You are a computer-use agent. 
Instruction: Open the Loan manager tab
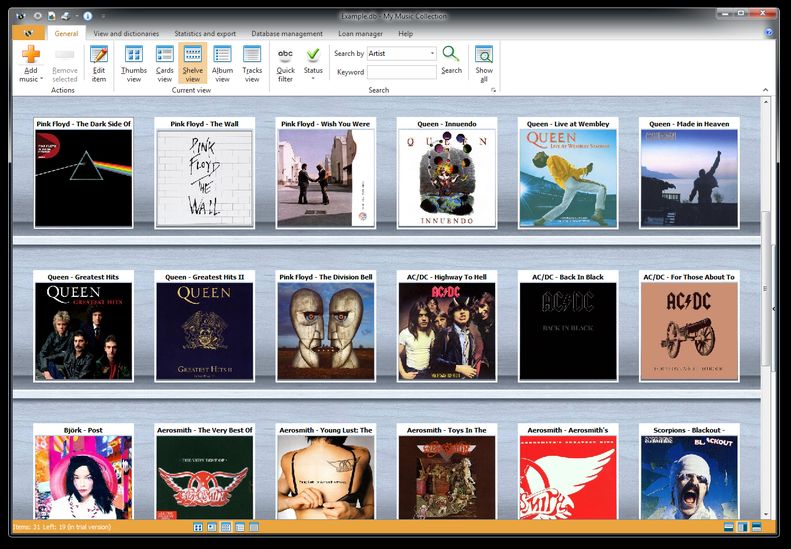click(360, 34)
